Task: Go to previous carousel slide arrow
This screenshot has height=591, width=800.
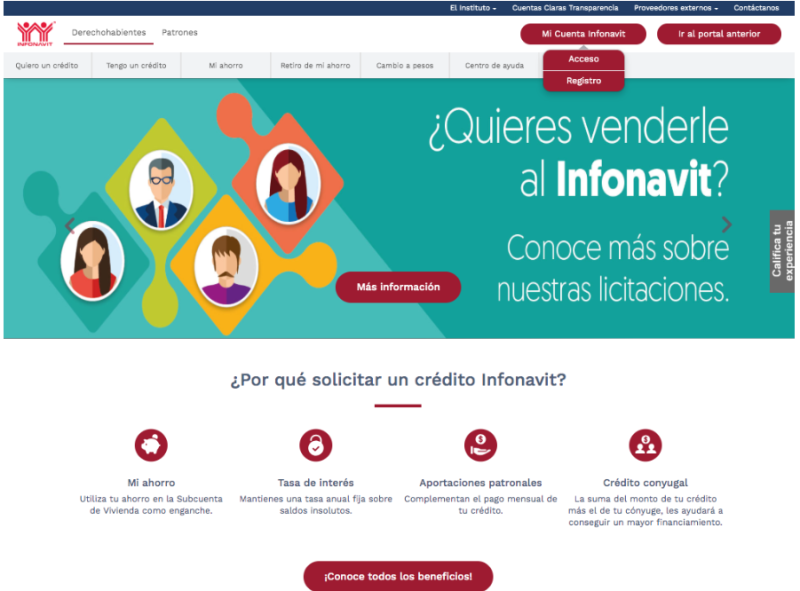Action: [x=70, y=225]
